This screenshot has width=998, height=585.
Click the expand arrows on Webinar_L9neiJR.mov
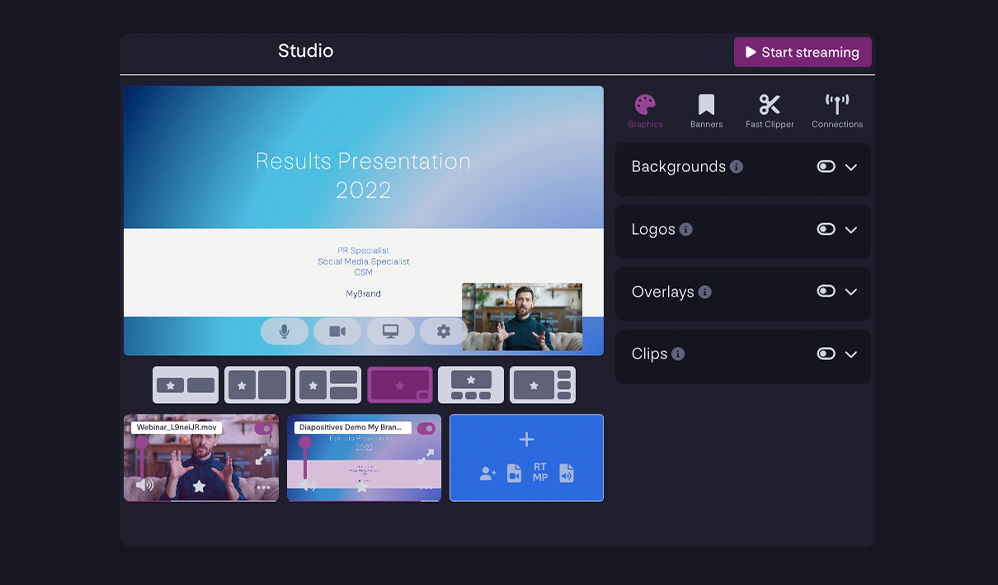[x=263, y=456]
